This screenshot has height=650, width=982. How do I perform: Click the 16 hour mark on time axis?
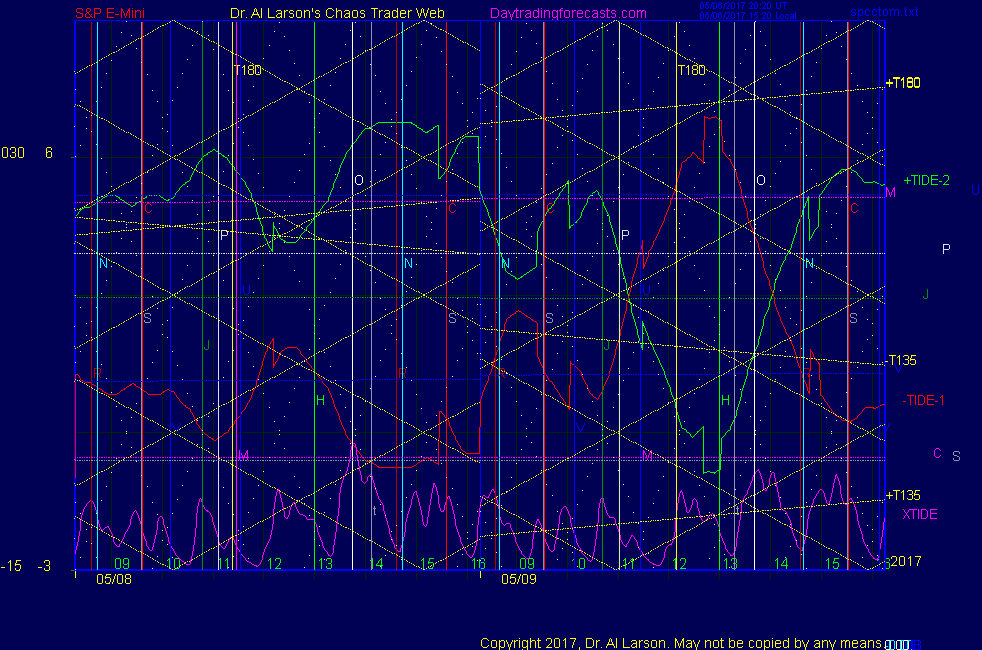coord(479,564)
